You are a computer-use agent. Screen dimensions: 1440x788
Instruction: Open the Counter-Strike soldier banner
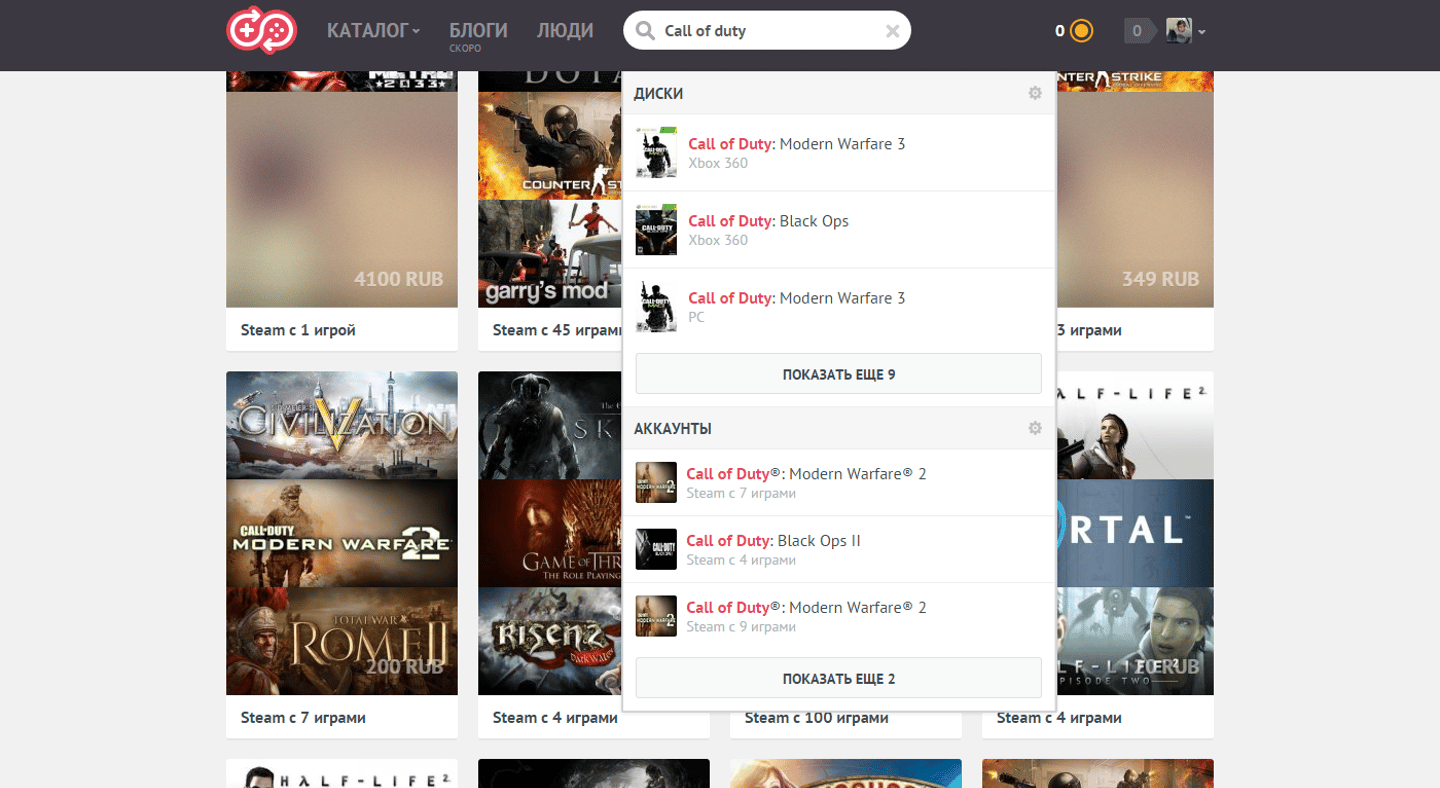pos(550,146)
